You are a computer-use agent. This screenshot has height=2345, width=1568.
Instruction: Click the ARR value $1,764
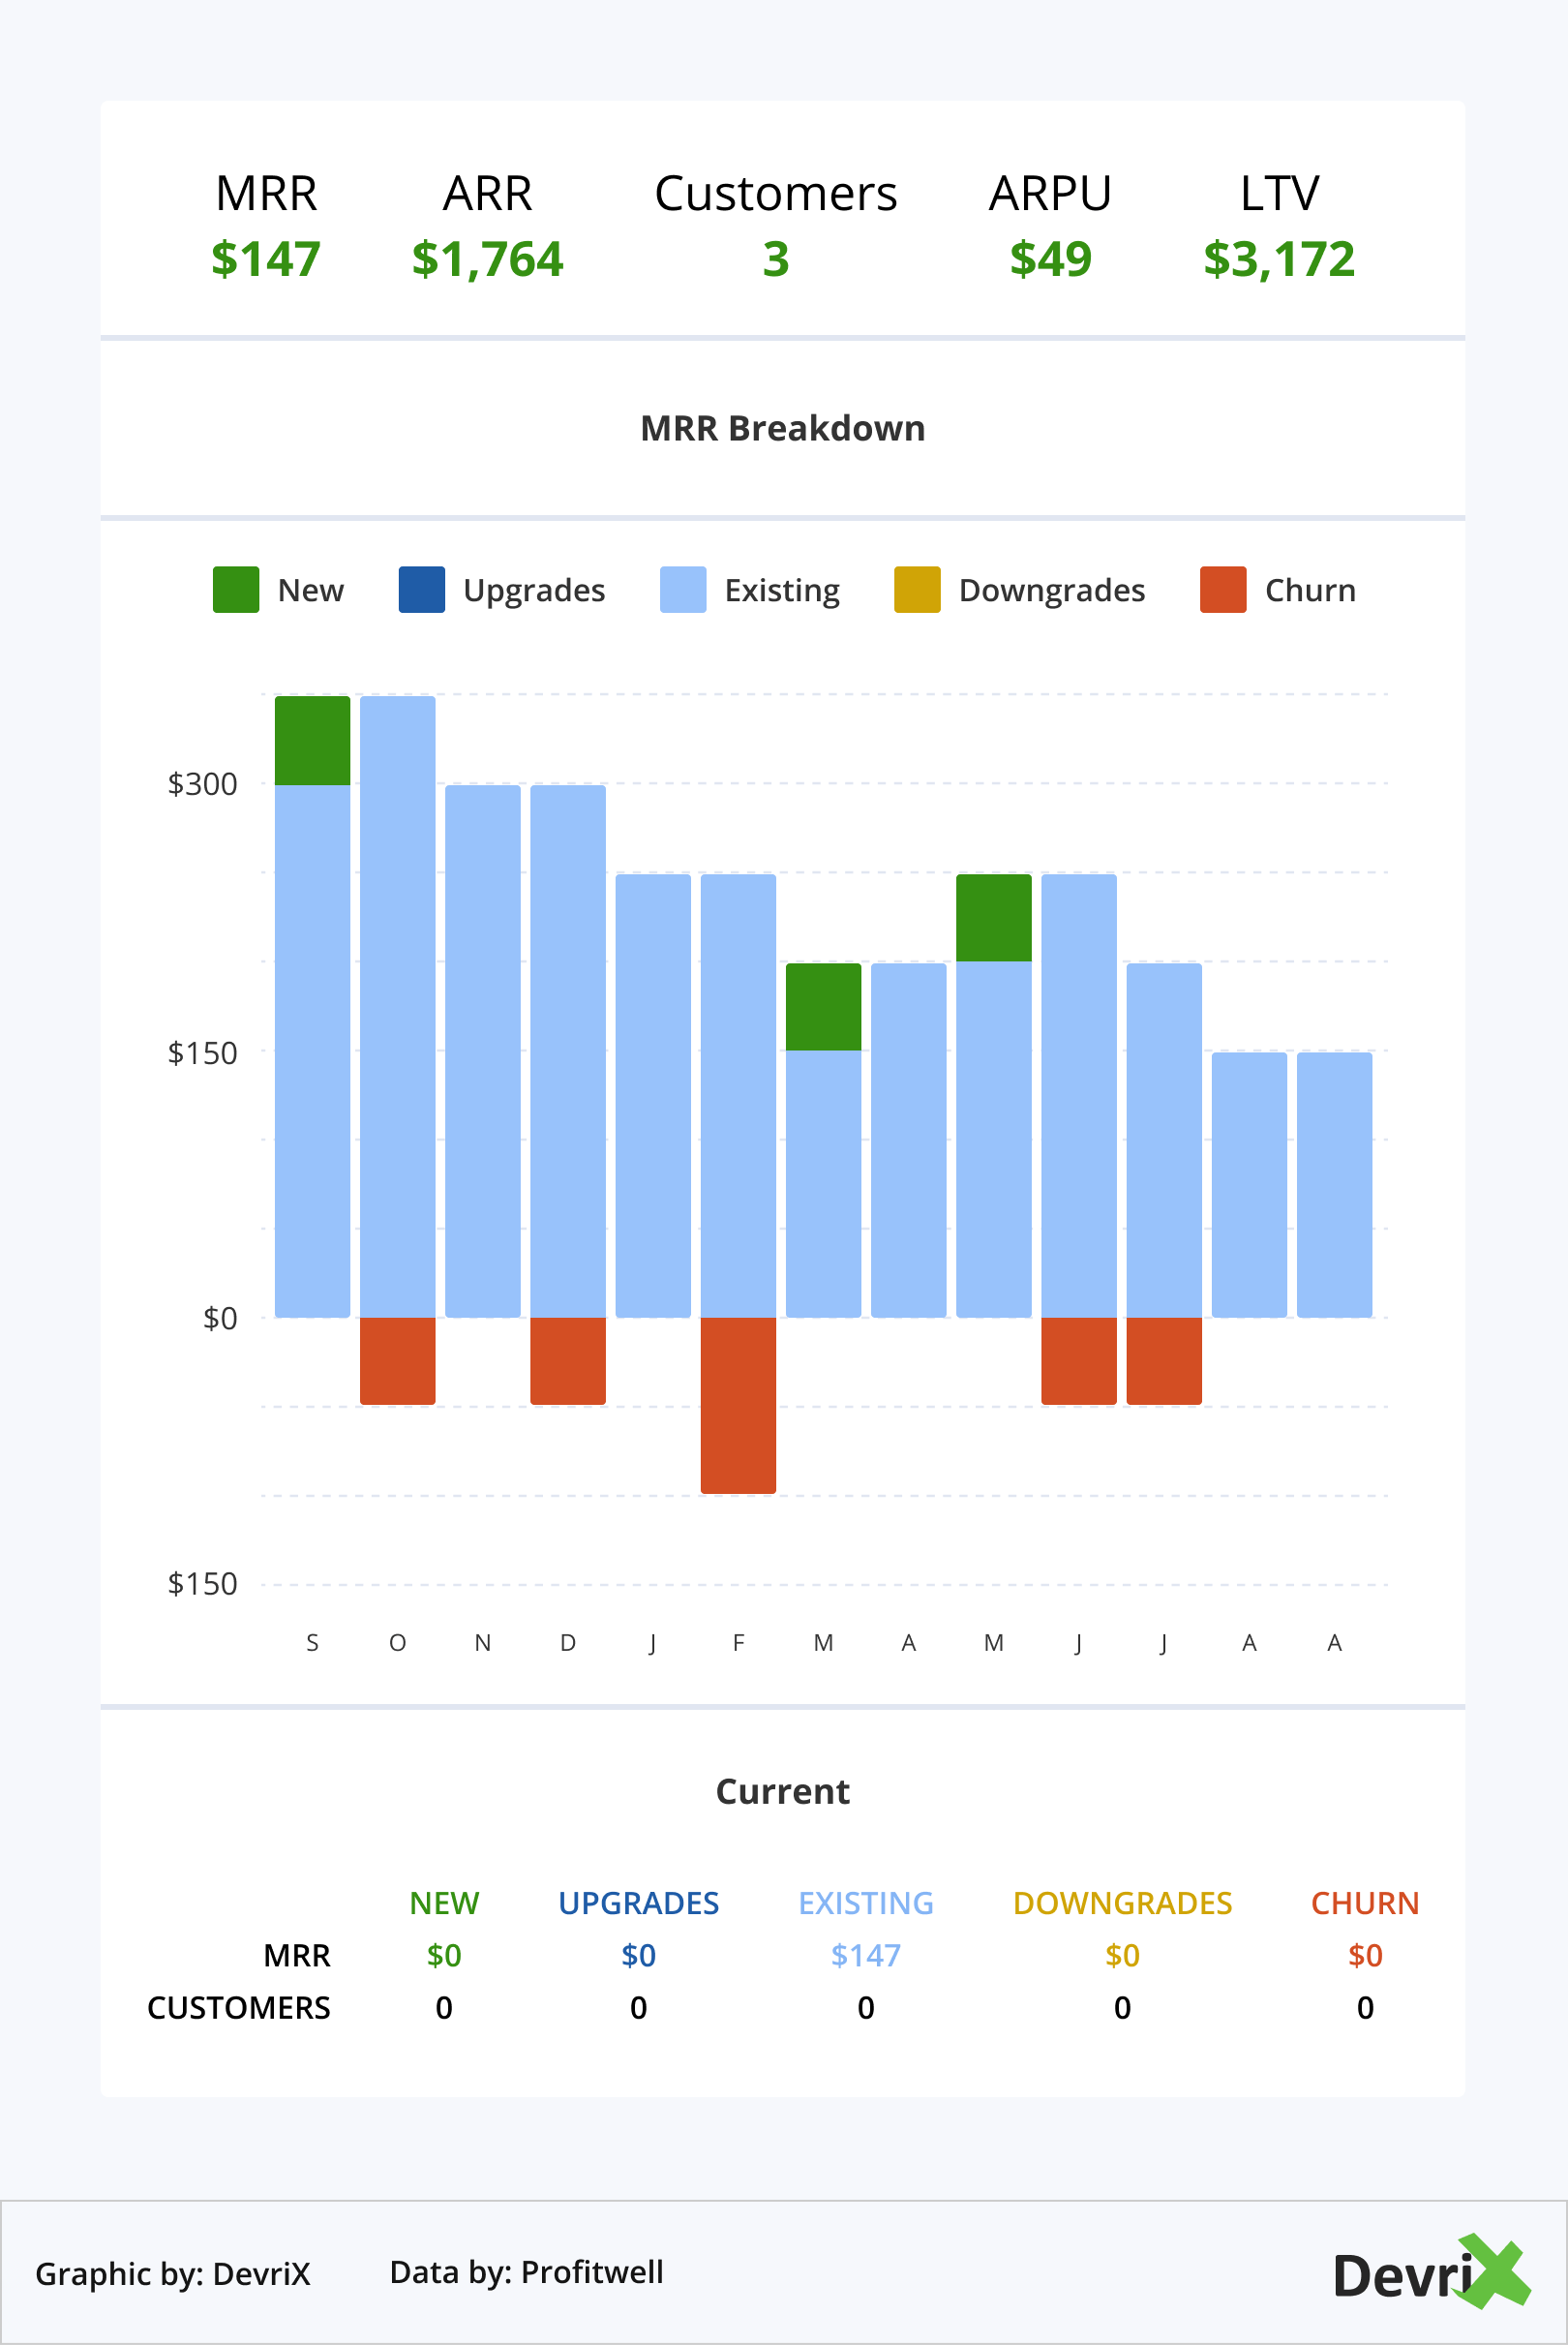pos(488,260)
